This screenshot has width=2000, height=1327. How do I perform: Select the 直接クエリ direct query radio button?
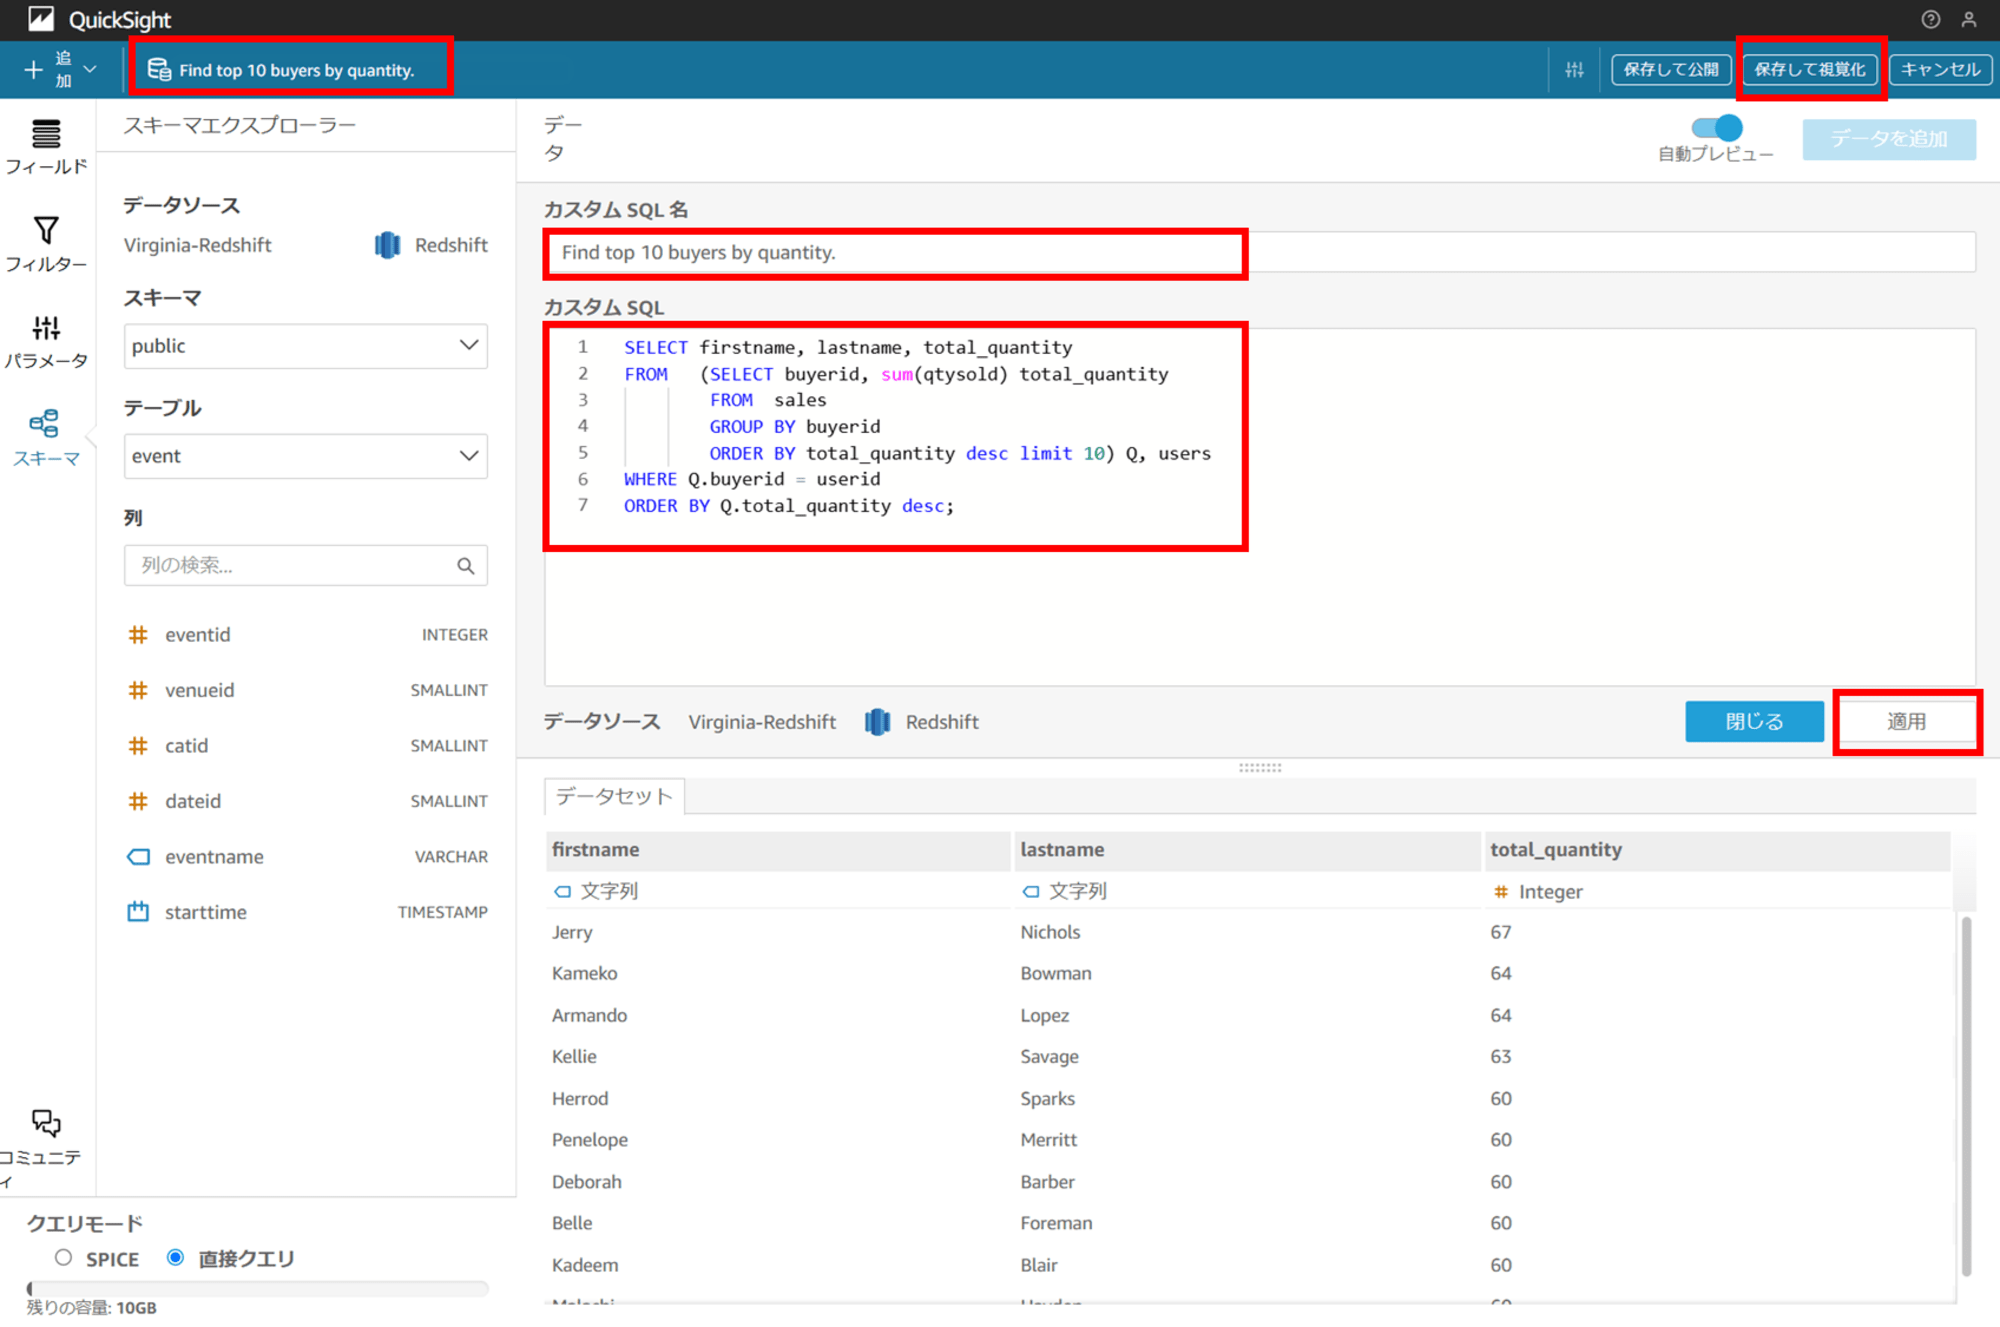tap(175, 1258)
